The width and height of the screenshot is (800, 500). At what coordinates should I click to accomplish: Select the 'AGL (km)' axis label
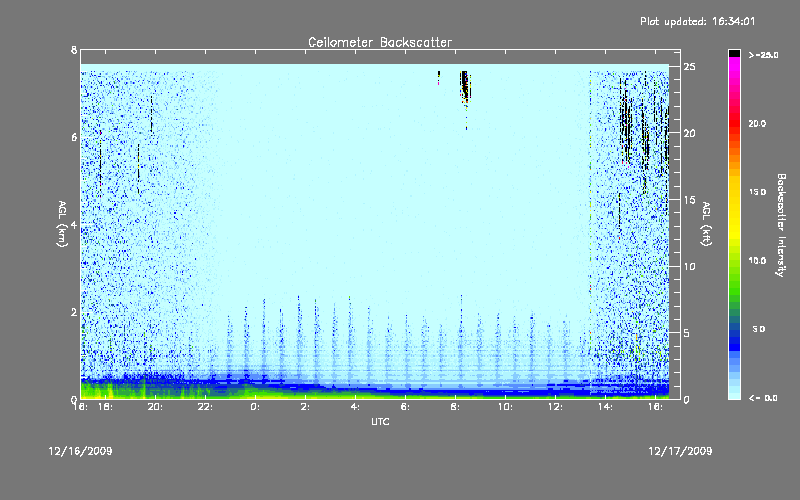(62, 224)
